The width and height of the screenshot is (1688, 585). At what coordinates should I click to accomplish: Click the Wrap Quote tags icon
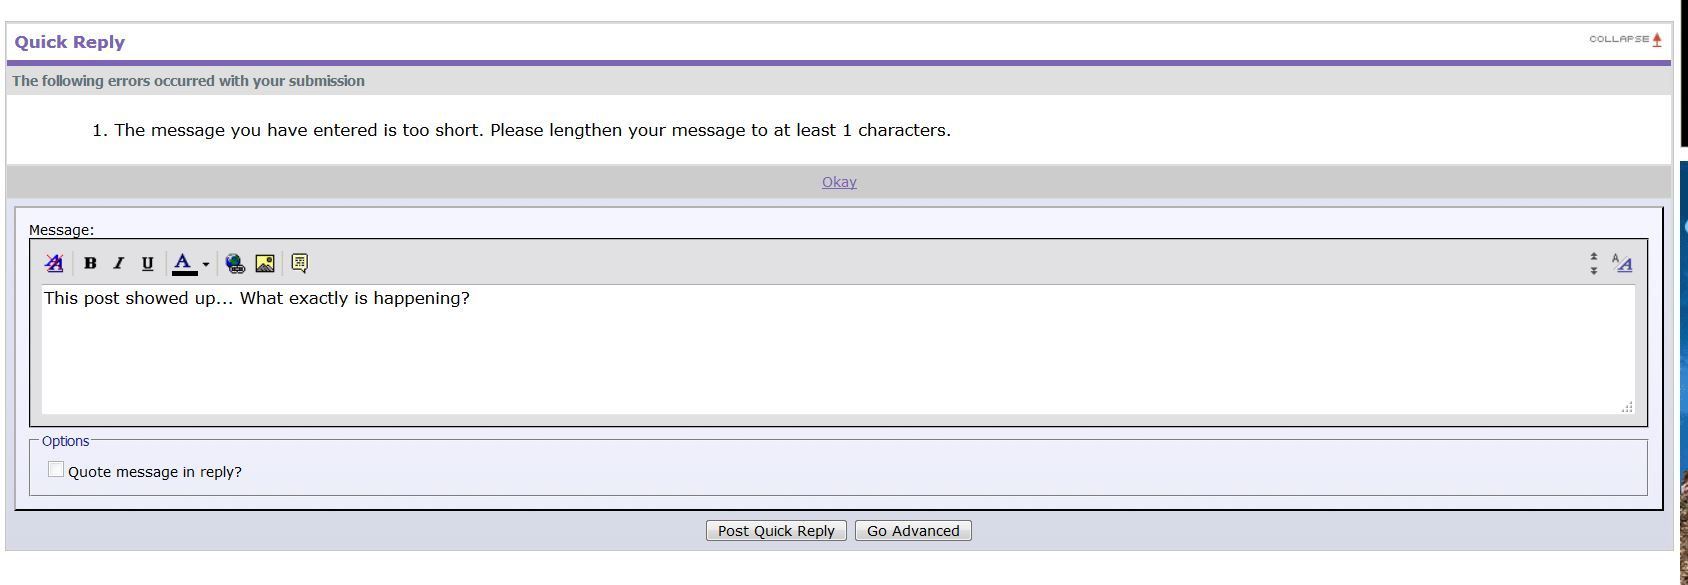click(299, 263)
